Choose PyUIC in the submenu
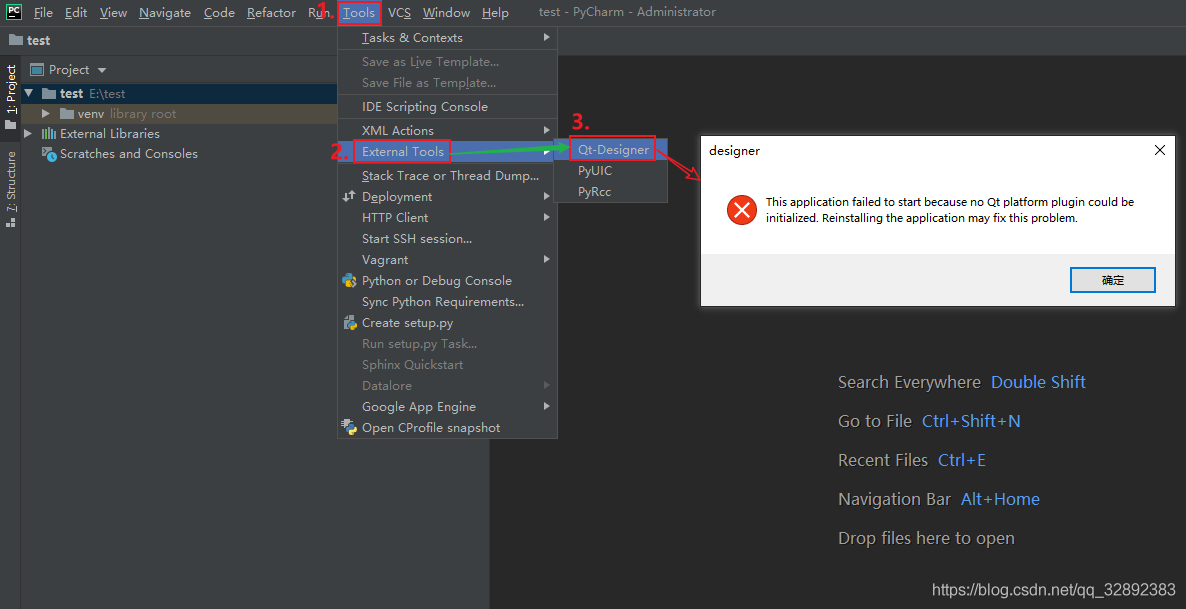Screen dimensions: 1186x609 coord(595,171)
